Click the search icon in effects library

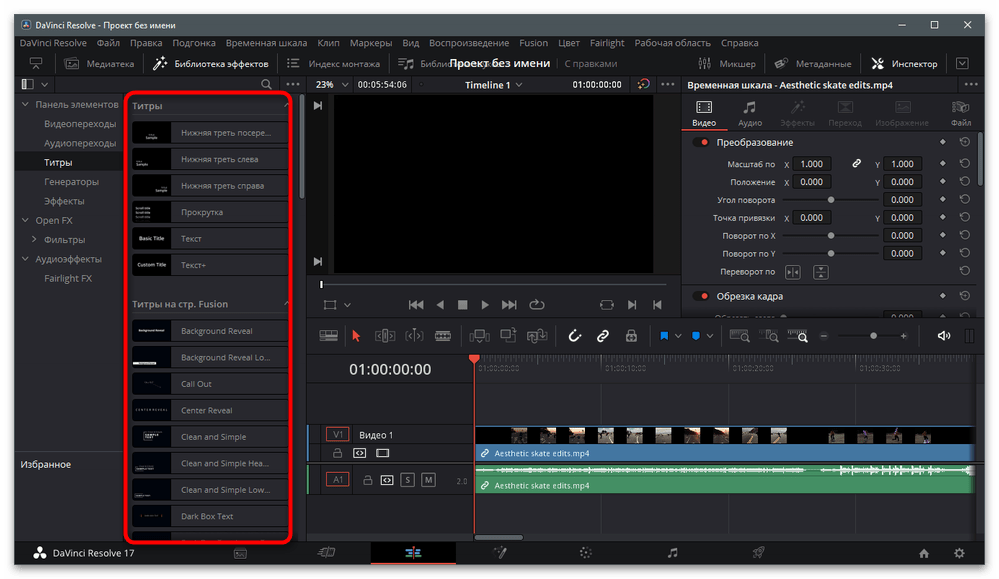click(266, 85)
